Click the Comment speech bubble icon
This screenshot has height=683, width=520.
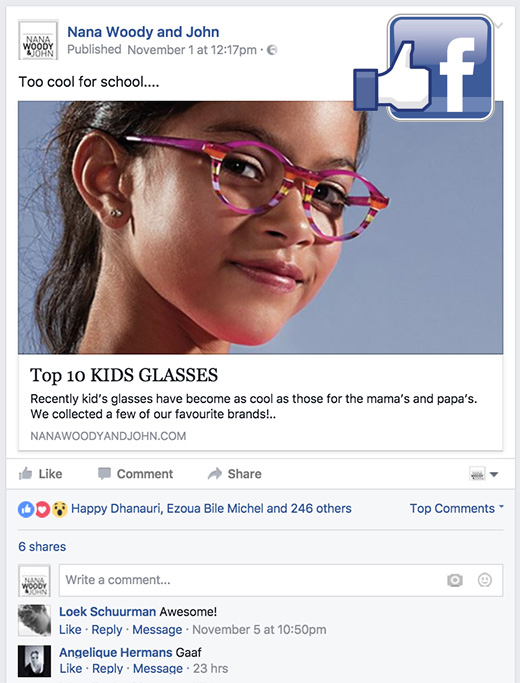[x=104, y=473]
